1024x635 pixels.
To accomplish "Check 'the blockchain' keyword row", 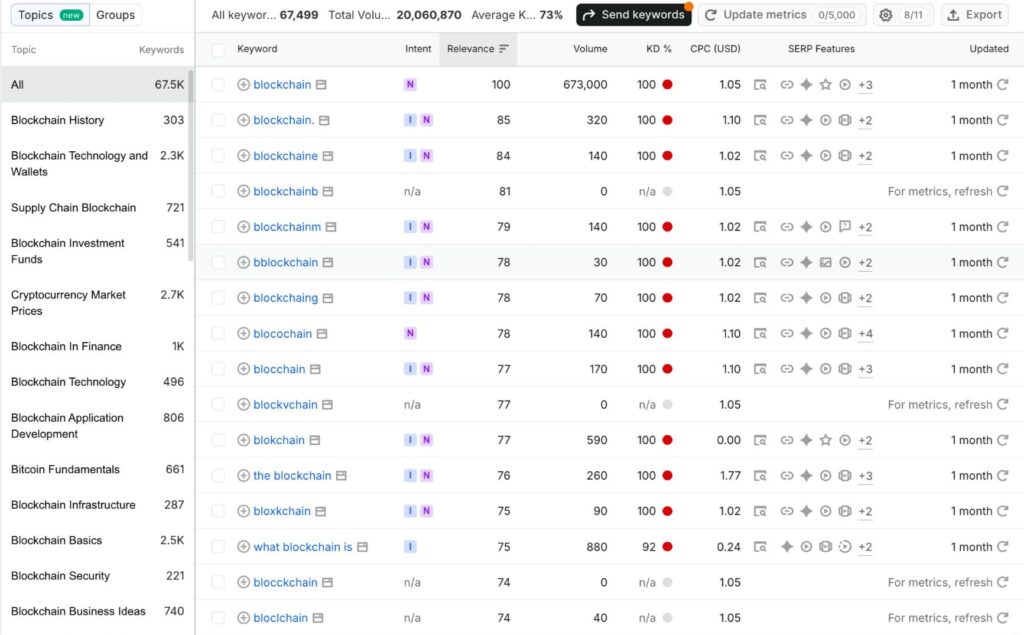I will pos(218,476).
